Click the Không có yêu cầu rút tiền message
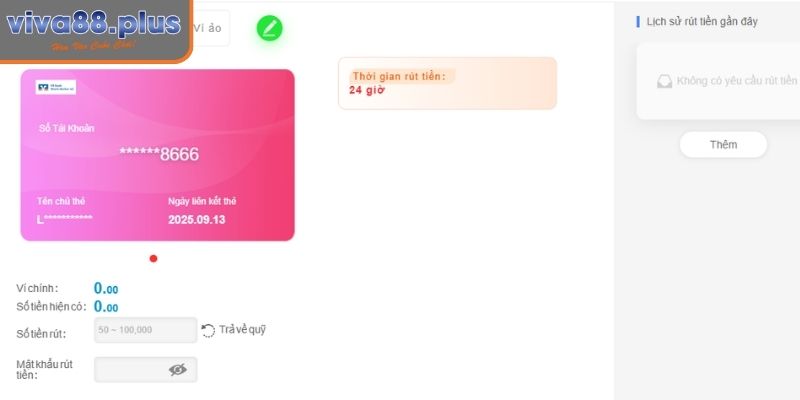 pyautogui.click(x=736, y=81)
